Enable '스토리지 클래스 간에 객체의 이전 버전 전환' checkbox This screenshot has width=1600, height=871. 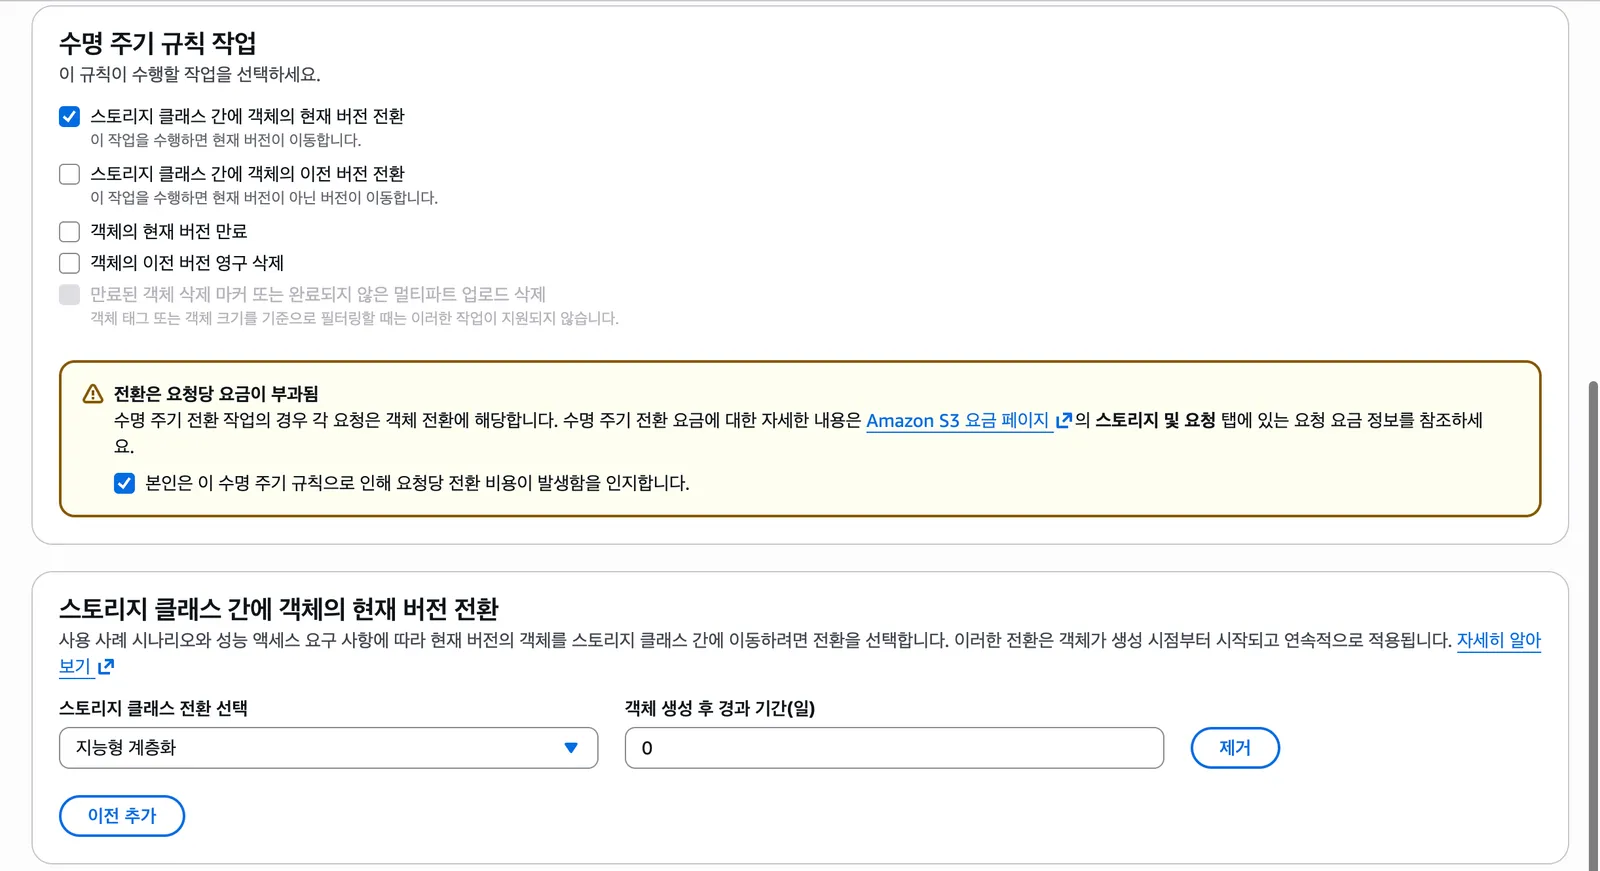click(69, 174)
